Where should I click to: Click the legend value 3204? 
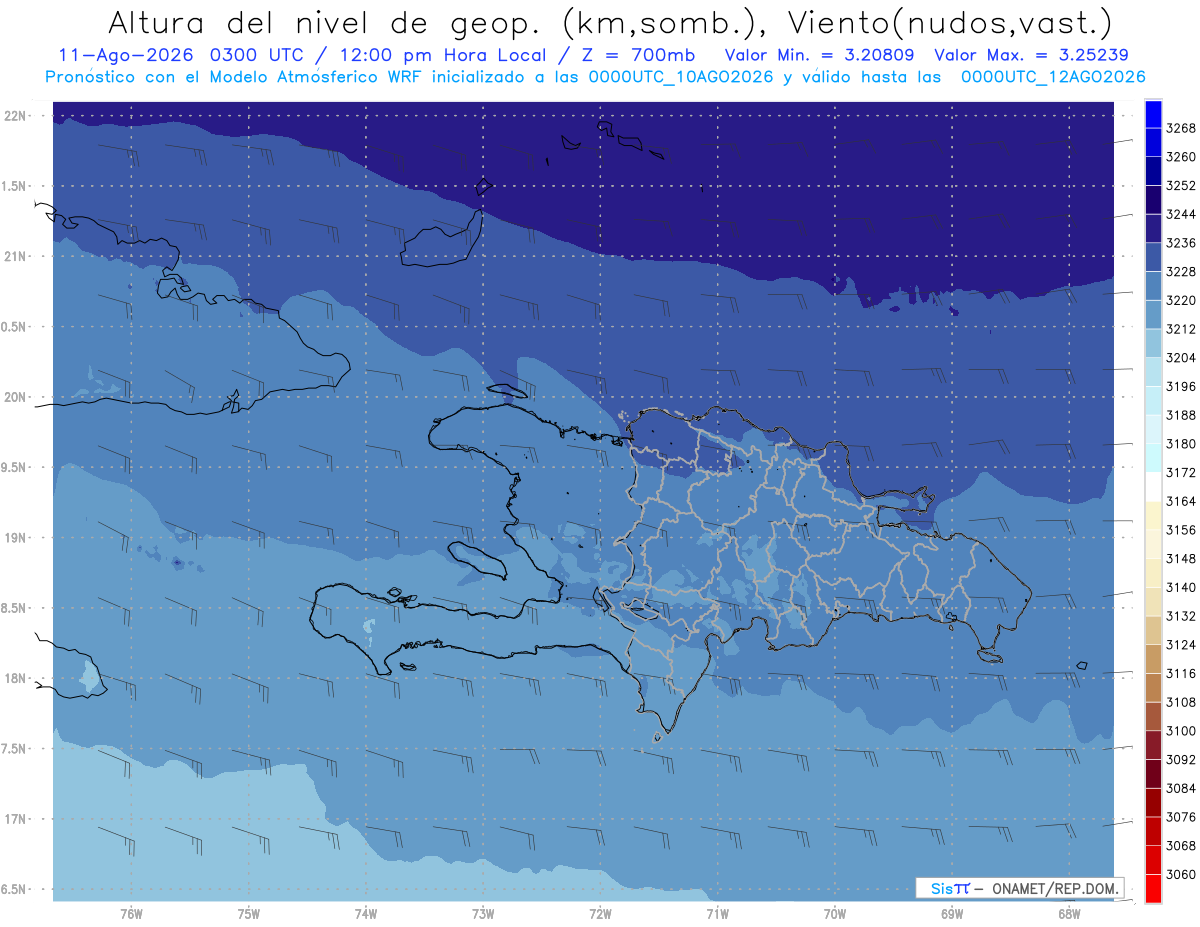(x=1181, y=358)
